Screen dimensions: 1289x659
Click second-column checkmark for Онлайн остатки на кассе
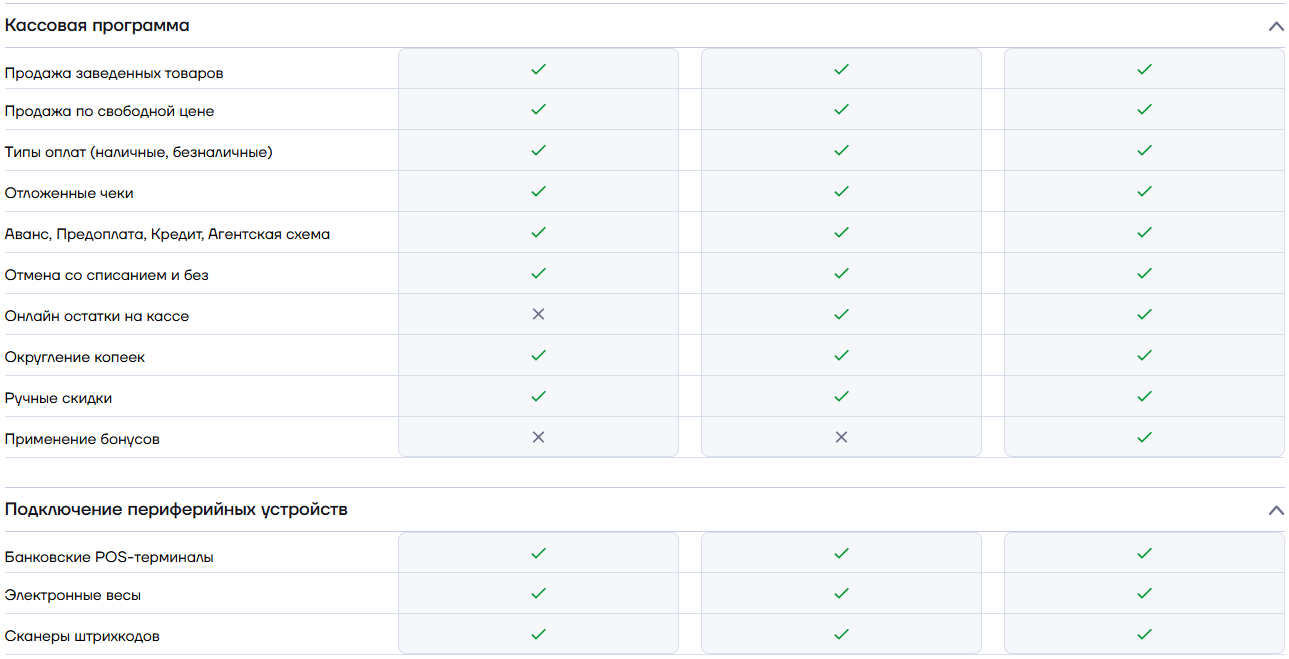[x=841, y=314]
